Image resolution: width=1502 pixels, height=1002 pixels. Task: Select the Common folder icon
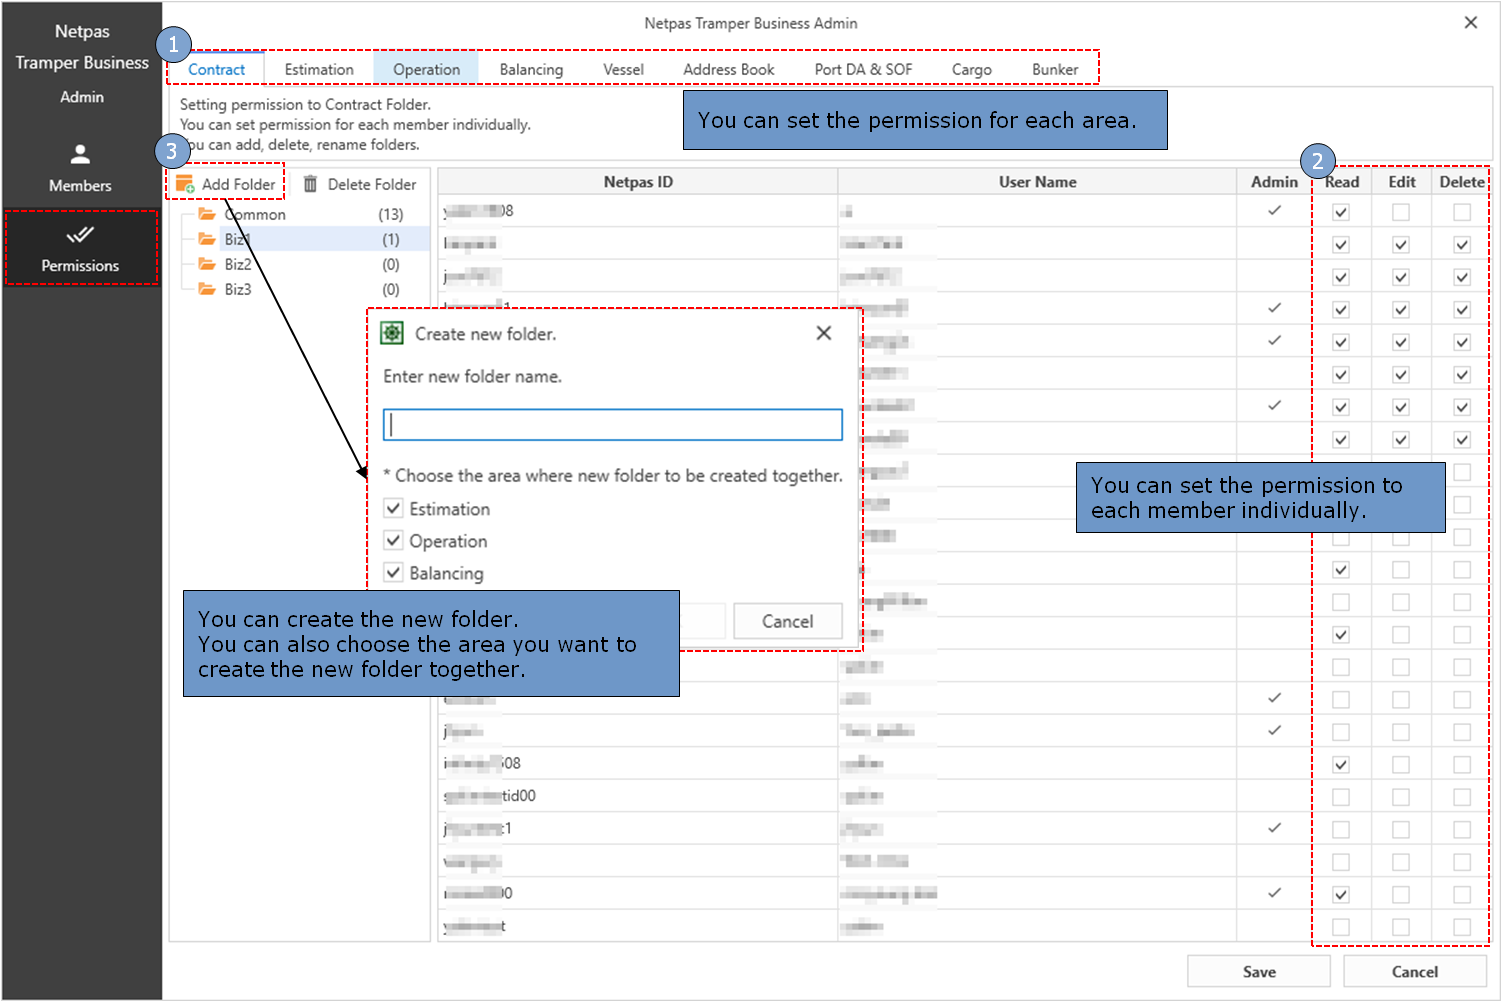point(207,214)
